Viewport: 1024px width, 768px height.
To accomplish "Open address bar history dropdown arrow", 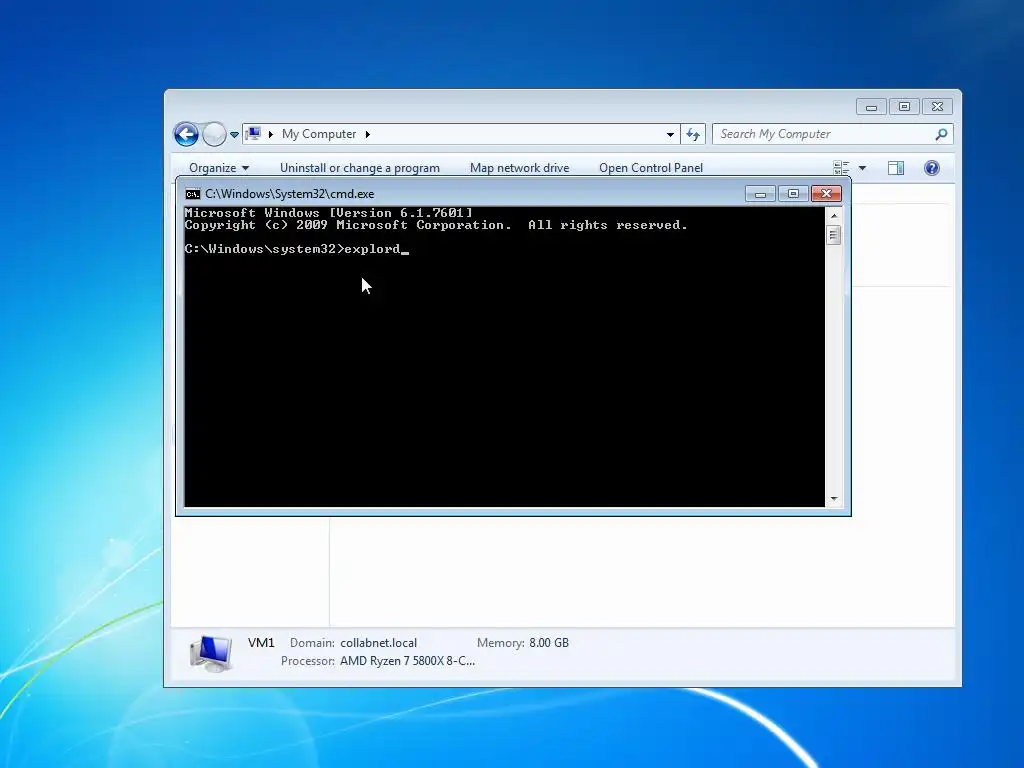I will click(670, 135).
